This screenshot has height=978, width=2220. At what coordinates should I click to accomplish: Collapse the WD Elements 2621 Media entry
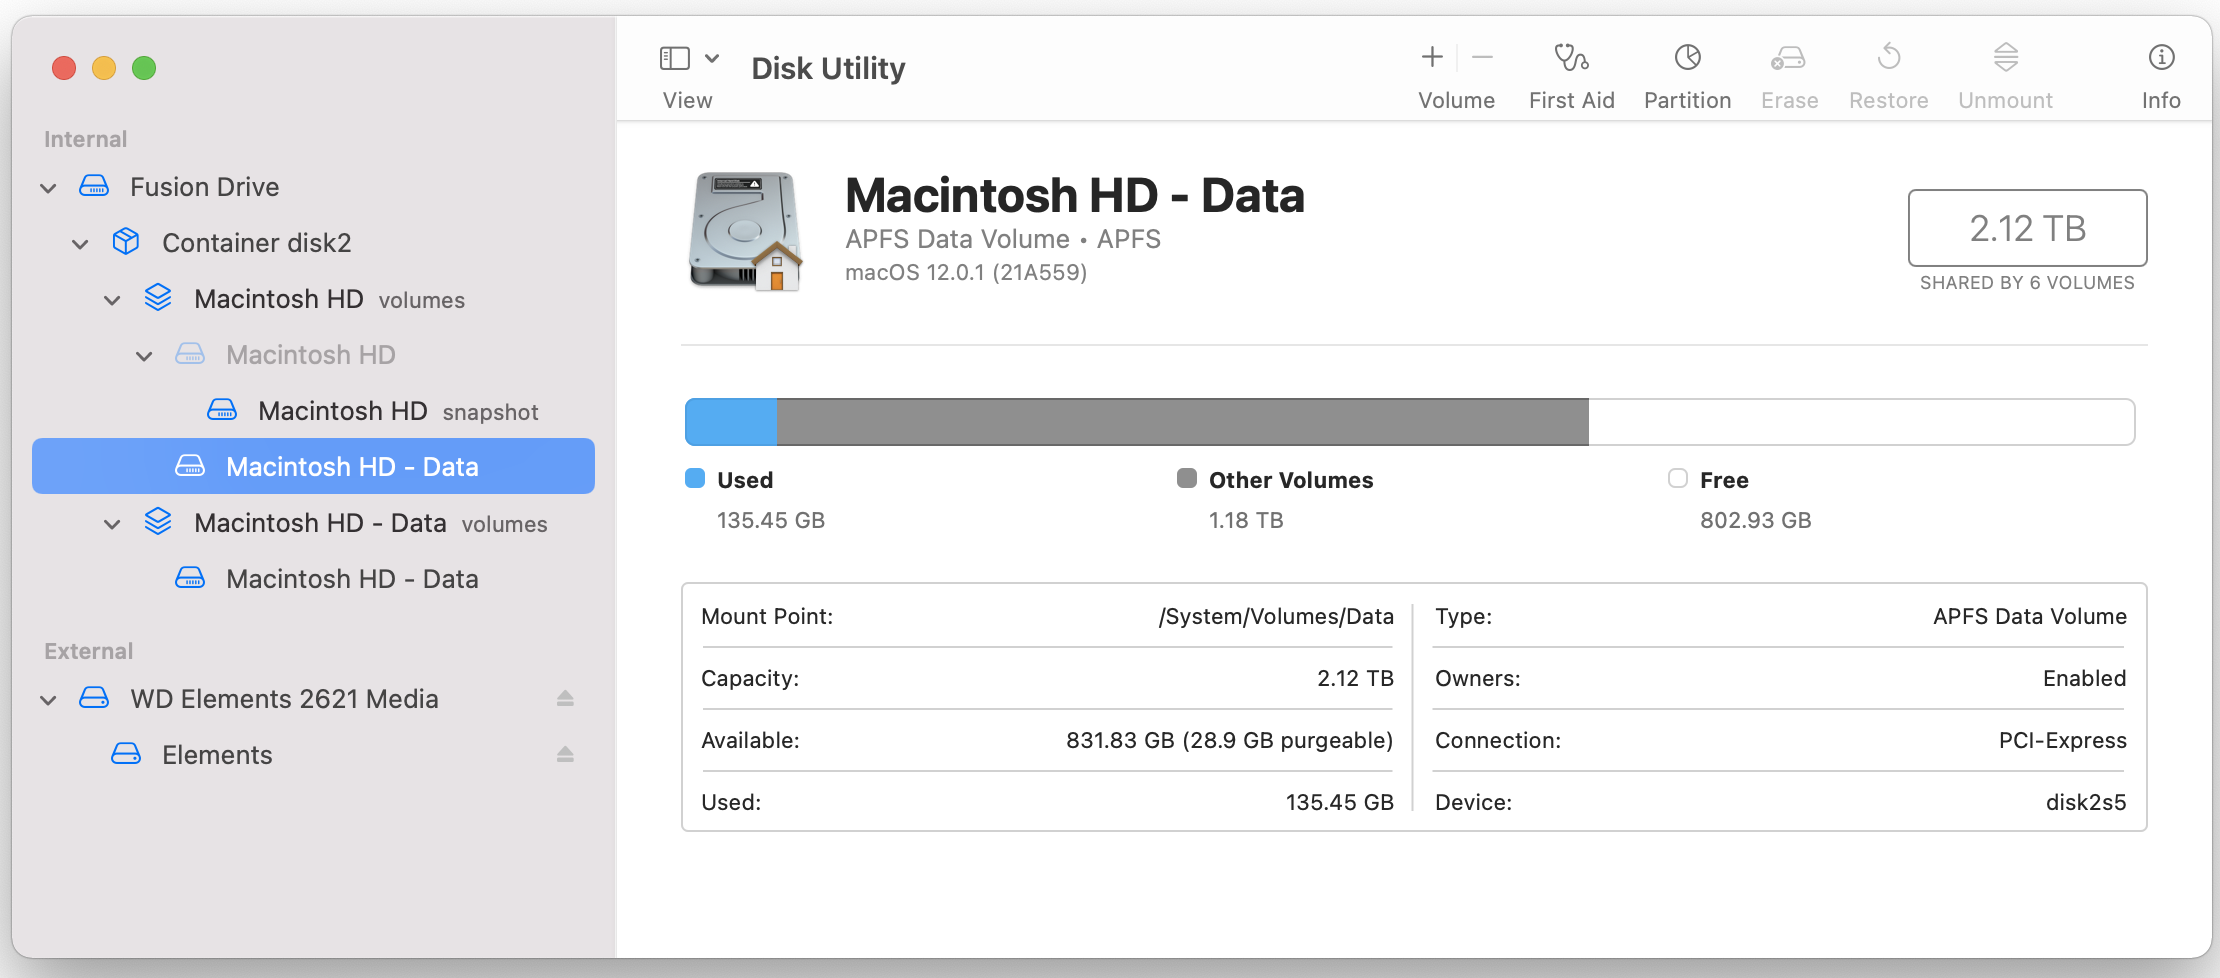(48, 700)
